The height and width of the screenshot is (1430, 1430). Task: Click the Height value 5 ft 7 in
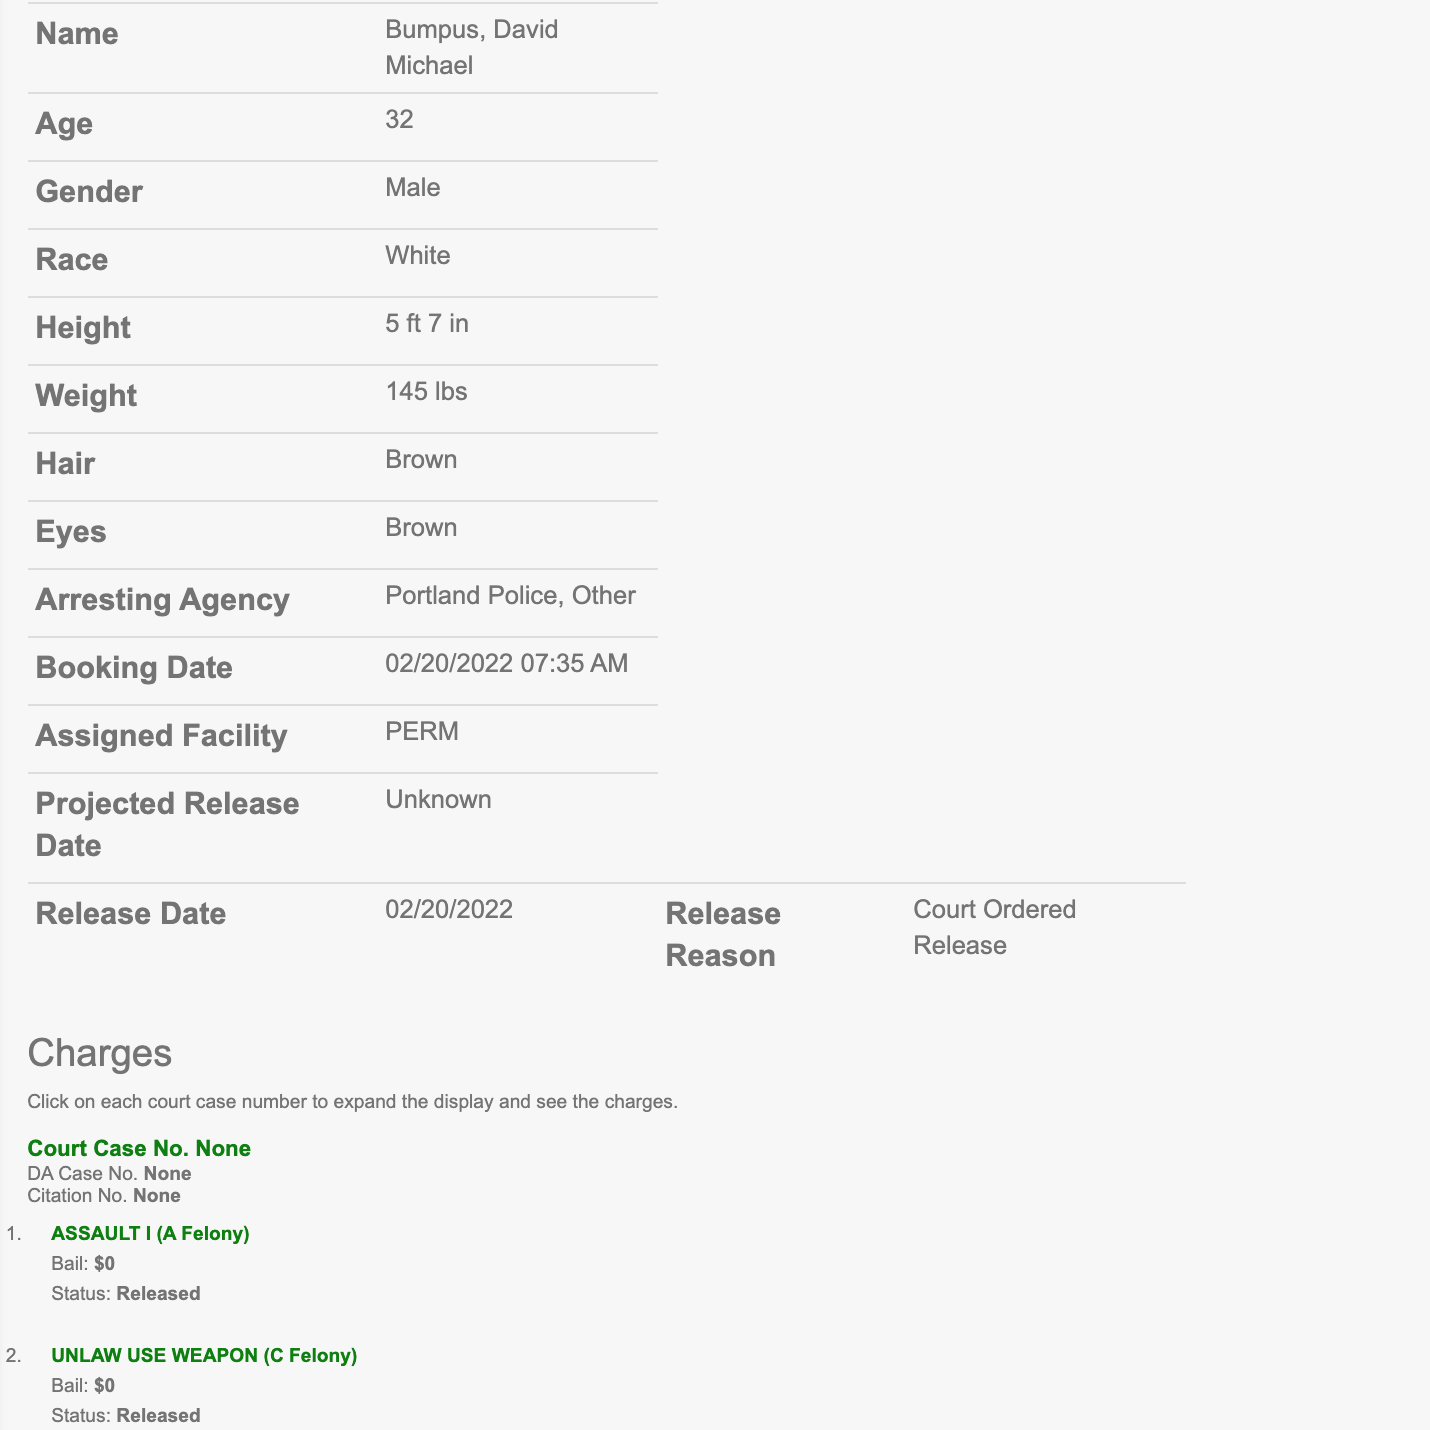pos(427,323)
